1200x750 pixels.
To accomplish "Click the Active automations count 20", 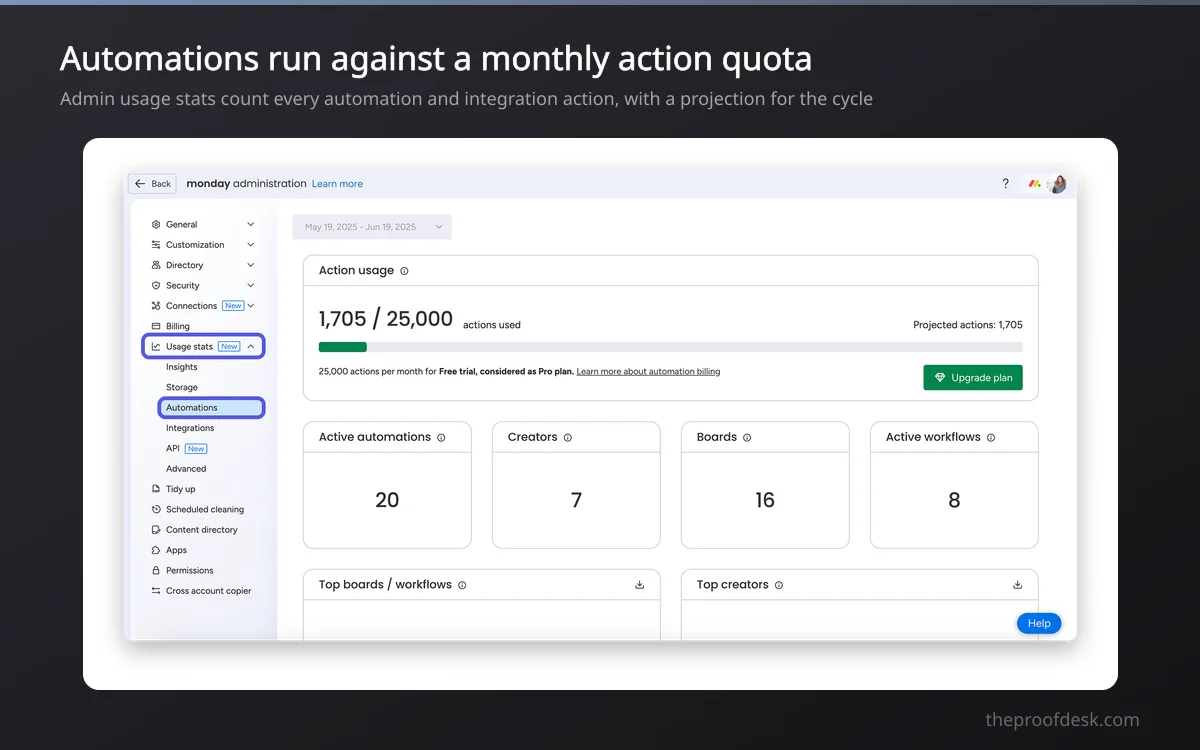I will [387, 500].
